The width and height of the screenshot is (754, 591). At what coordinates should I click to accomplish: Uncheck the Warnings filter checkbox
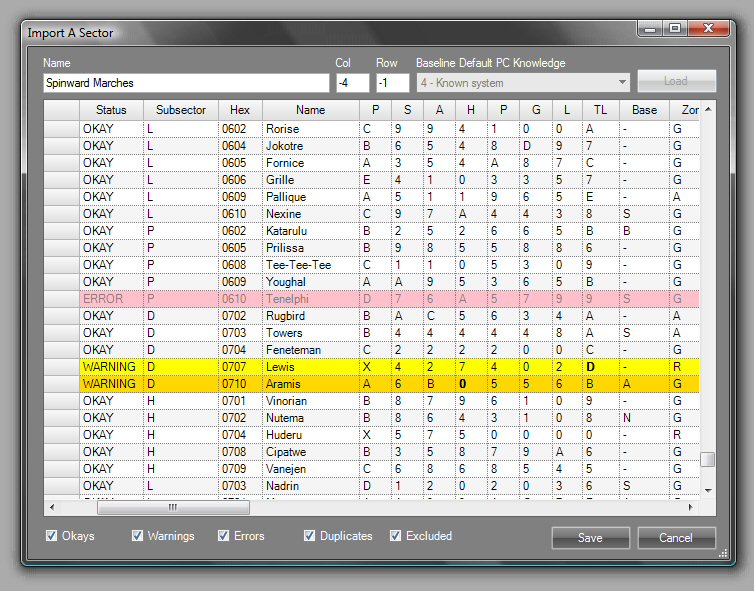point(138,536)
